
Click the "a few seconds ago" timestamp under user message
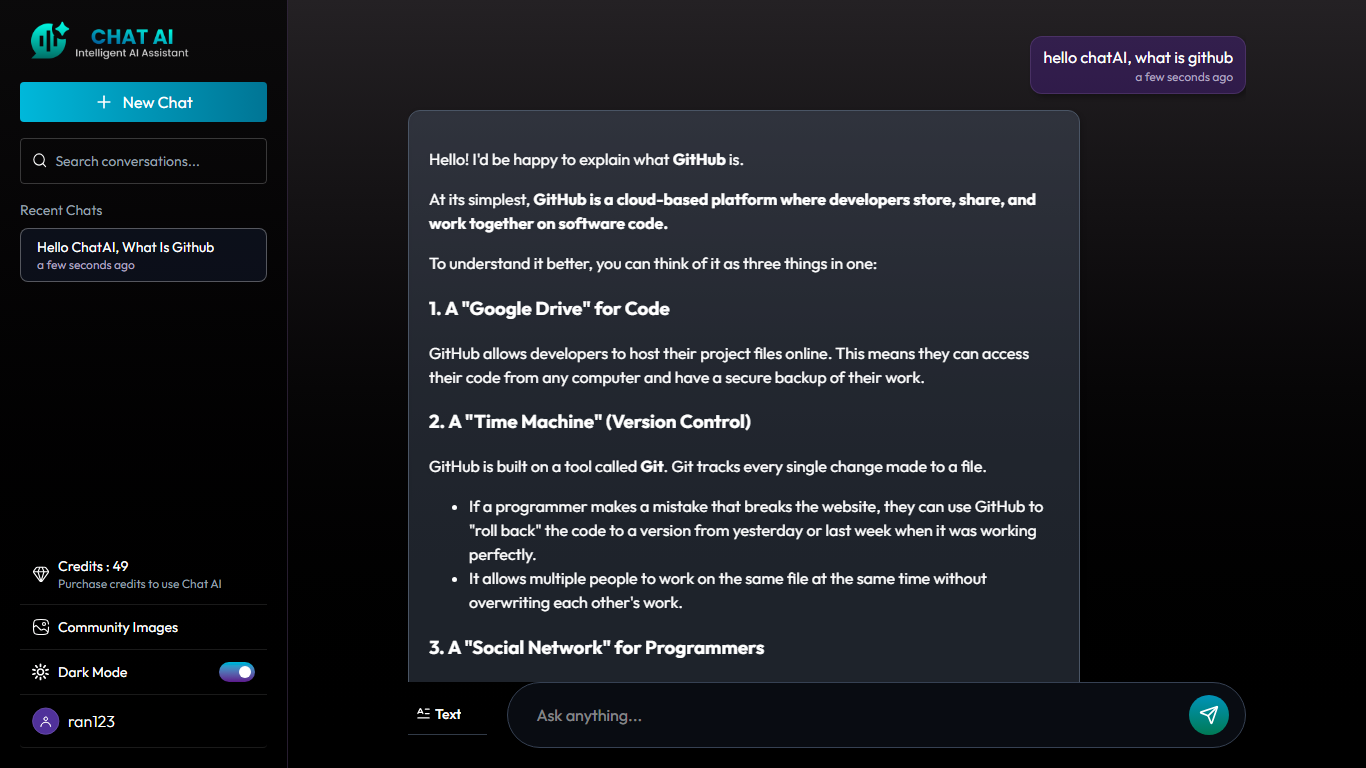[x=1184, y=78]
